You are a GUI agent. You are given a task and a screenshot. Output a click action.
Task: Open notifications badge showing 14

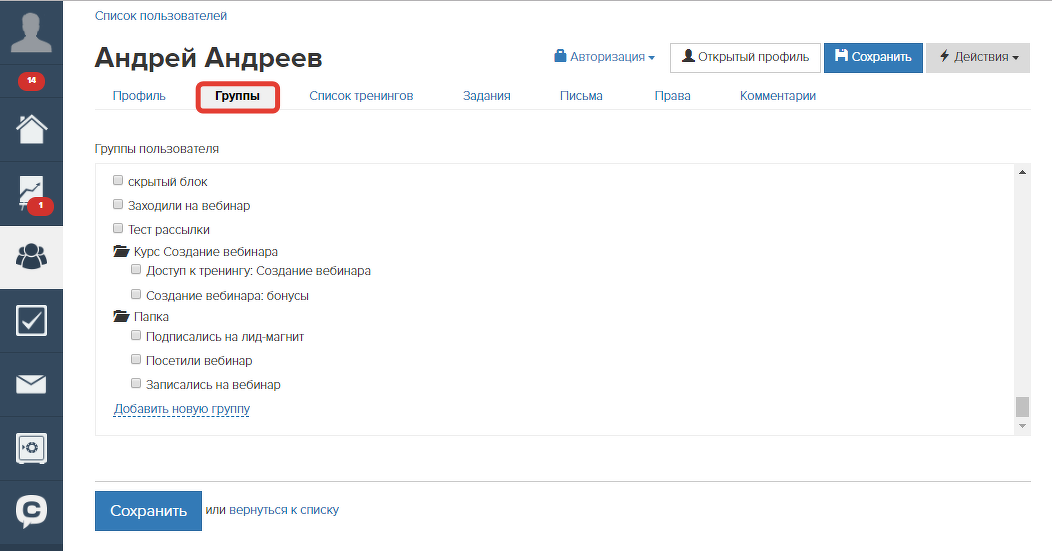[x=31, y=81]
